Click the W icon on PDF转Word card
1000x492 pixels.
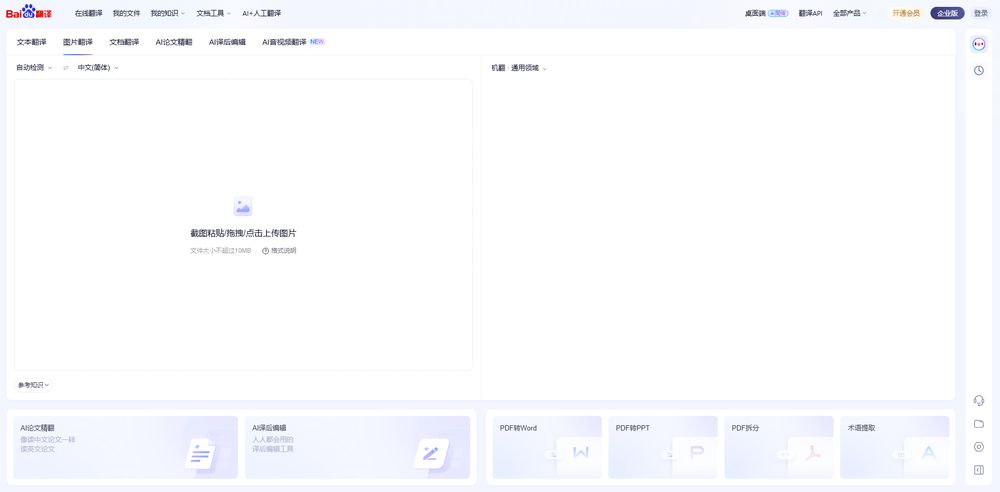point(580,453)
